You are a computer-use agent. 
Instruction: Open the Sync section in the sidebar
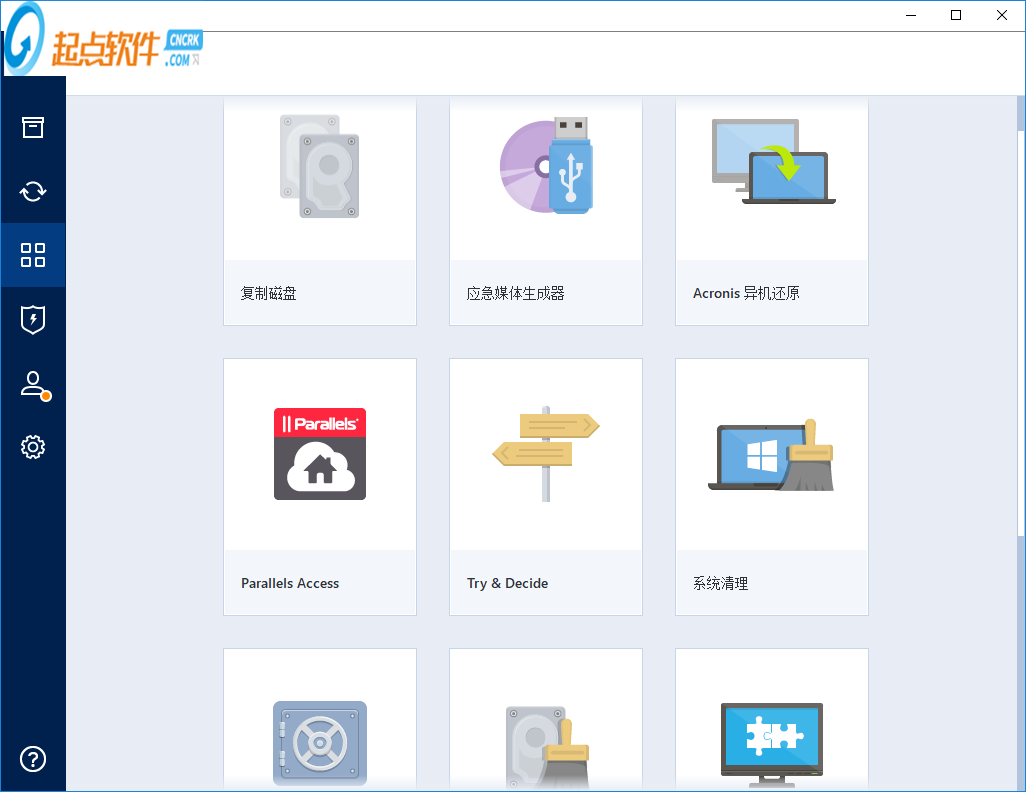coord(33,191)
